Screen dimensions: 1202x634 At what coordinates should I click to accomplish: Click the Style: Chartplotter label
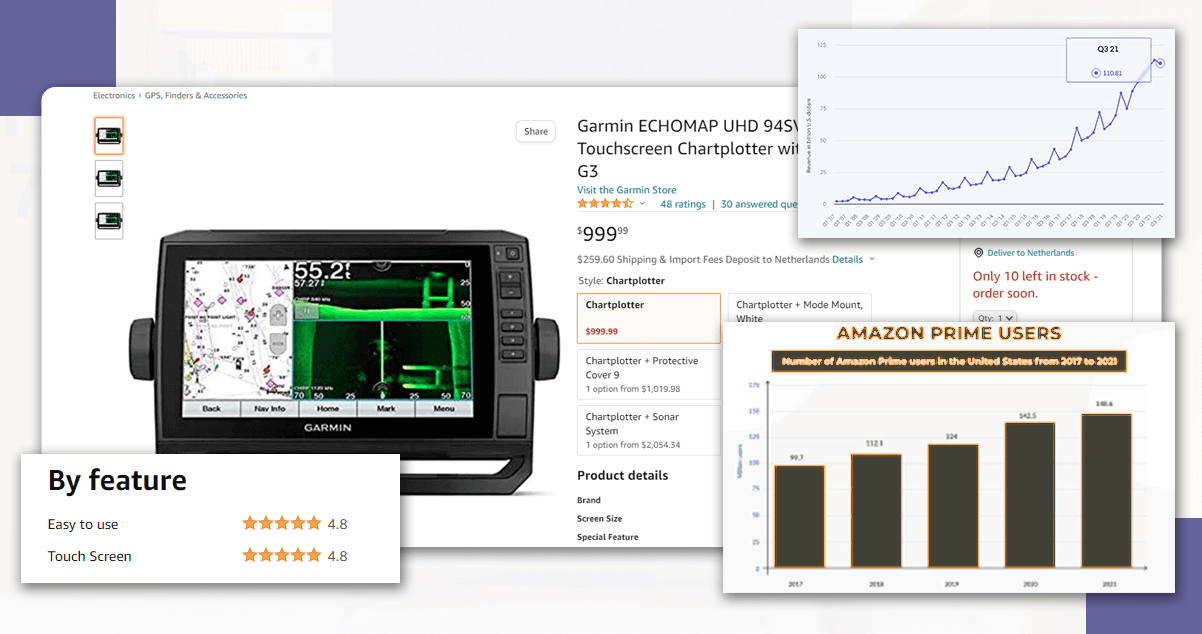(x=621, y=281)
